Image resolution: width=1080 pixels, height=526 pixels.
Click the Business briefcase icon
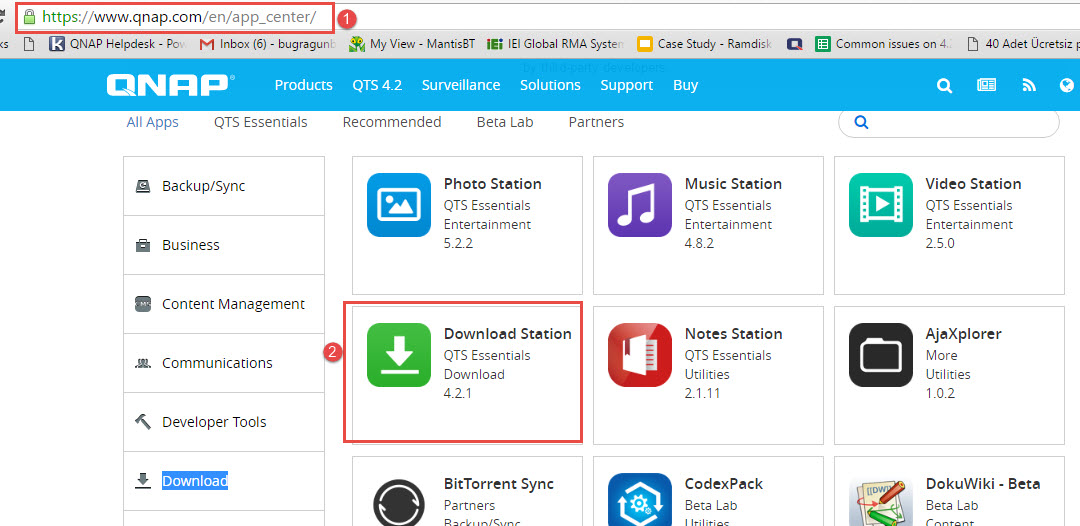[143, 245]
